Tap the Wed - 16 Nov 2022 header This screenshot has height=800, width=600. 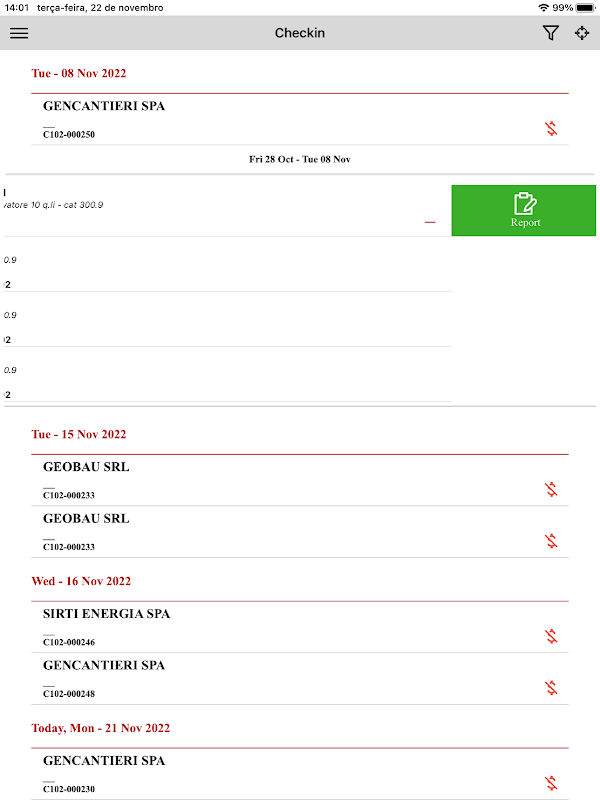[81, 581]
